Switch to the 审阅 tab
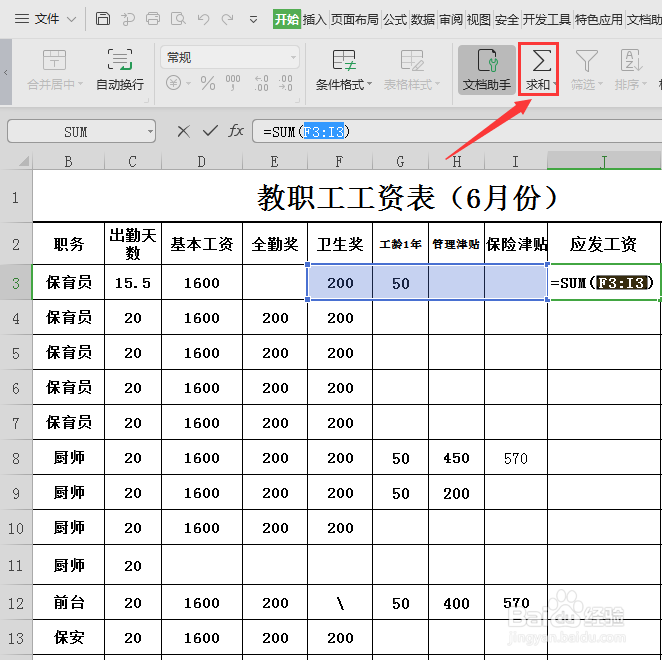Screen dimensions: 662x660 (451, 19)
